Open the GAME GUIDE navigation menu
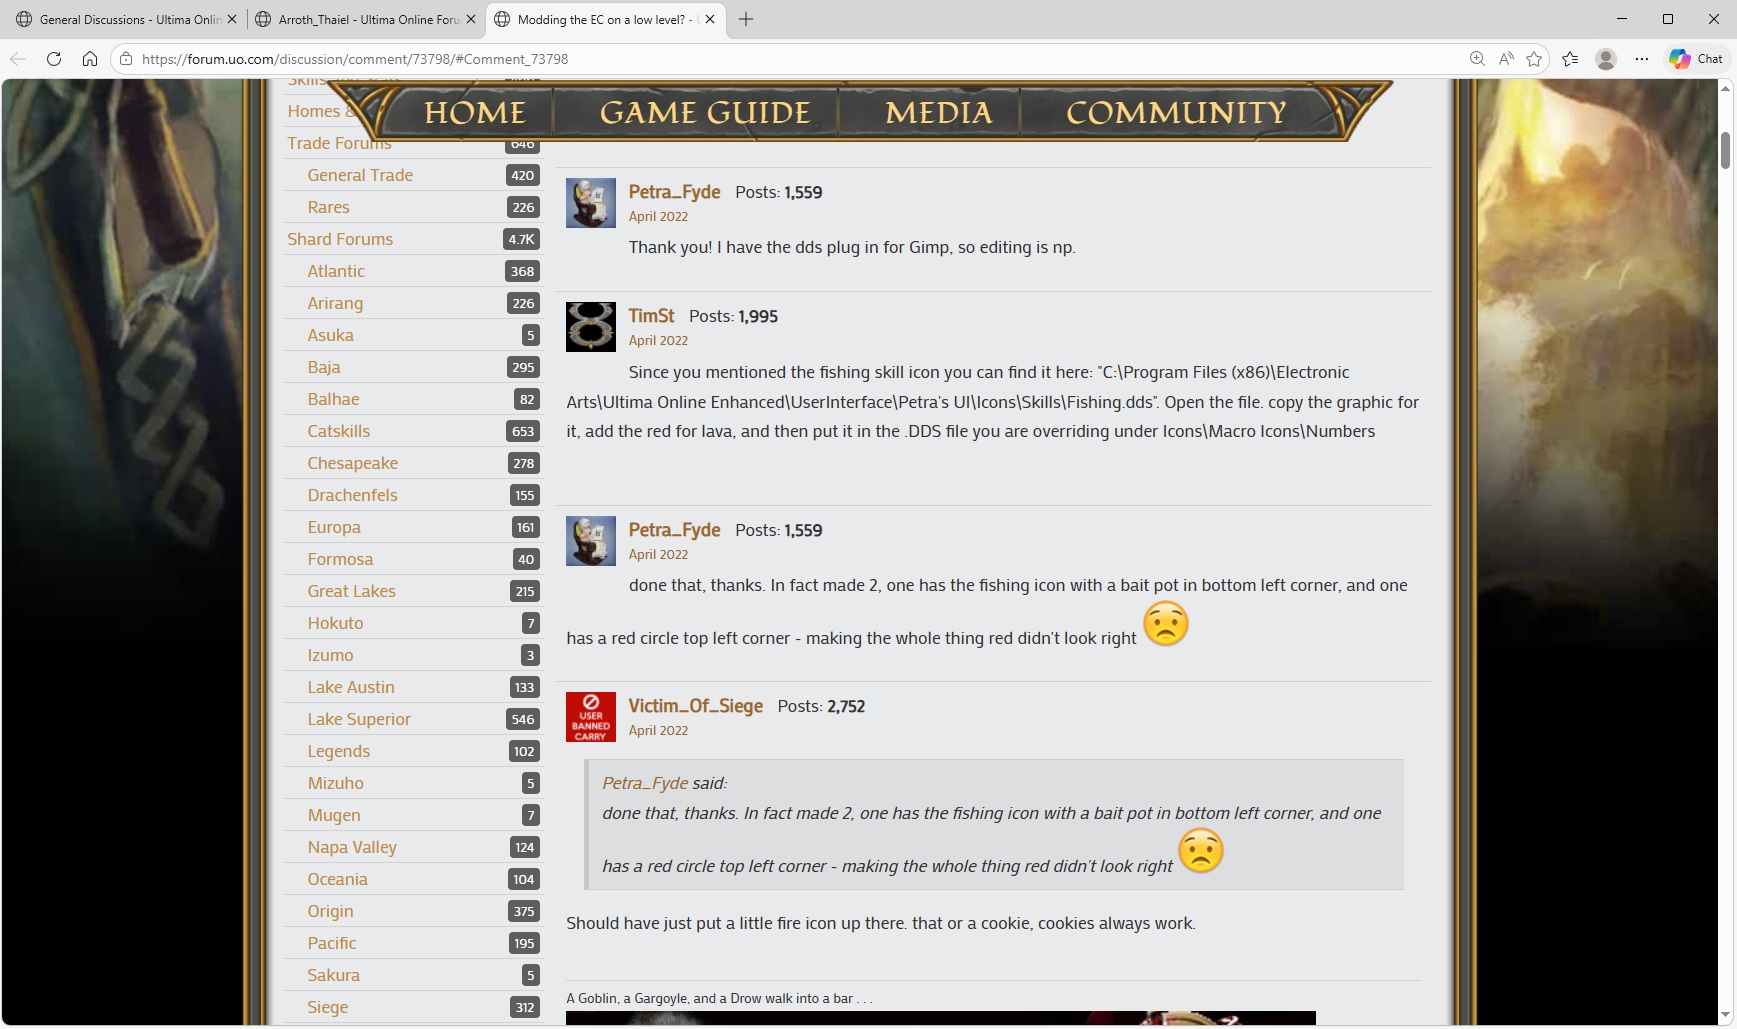 (x=704, y=113)
